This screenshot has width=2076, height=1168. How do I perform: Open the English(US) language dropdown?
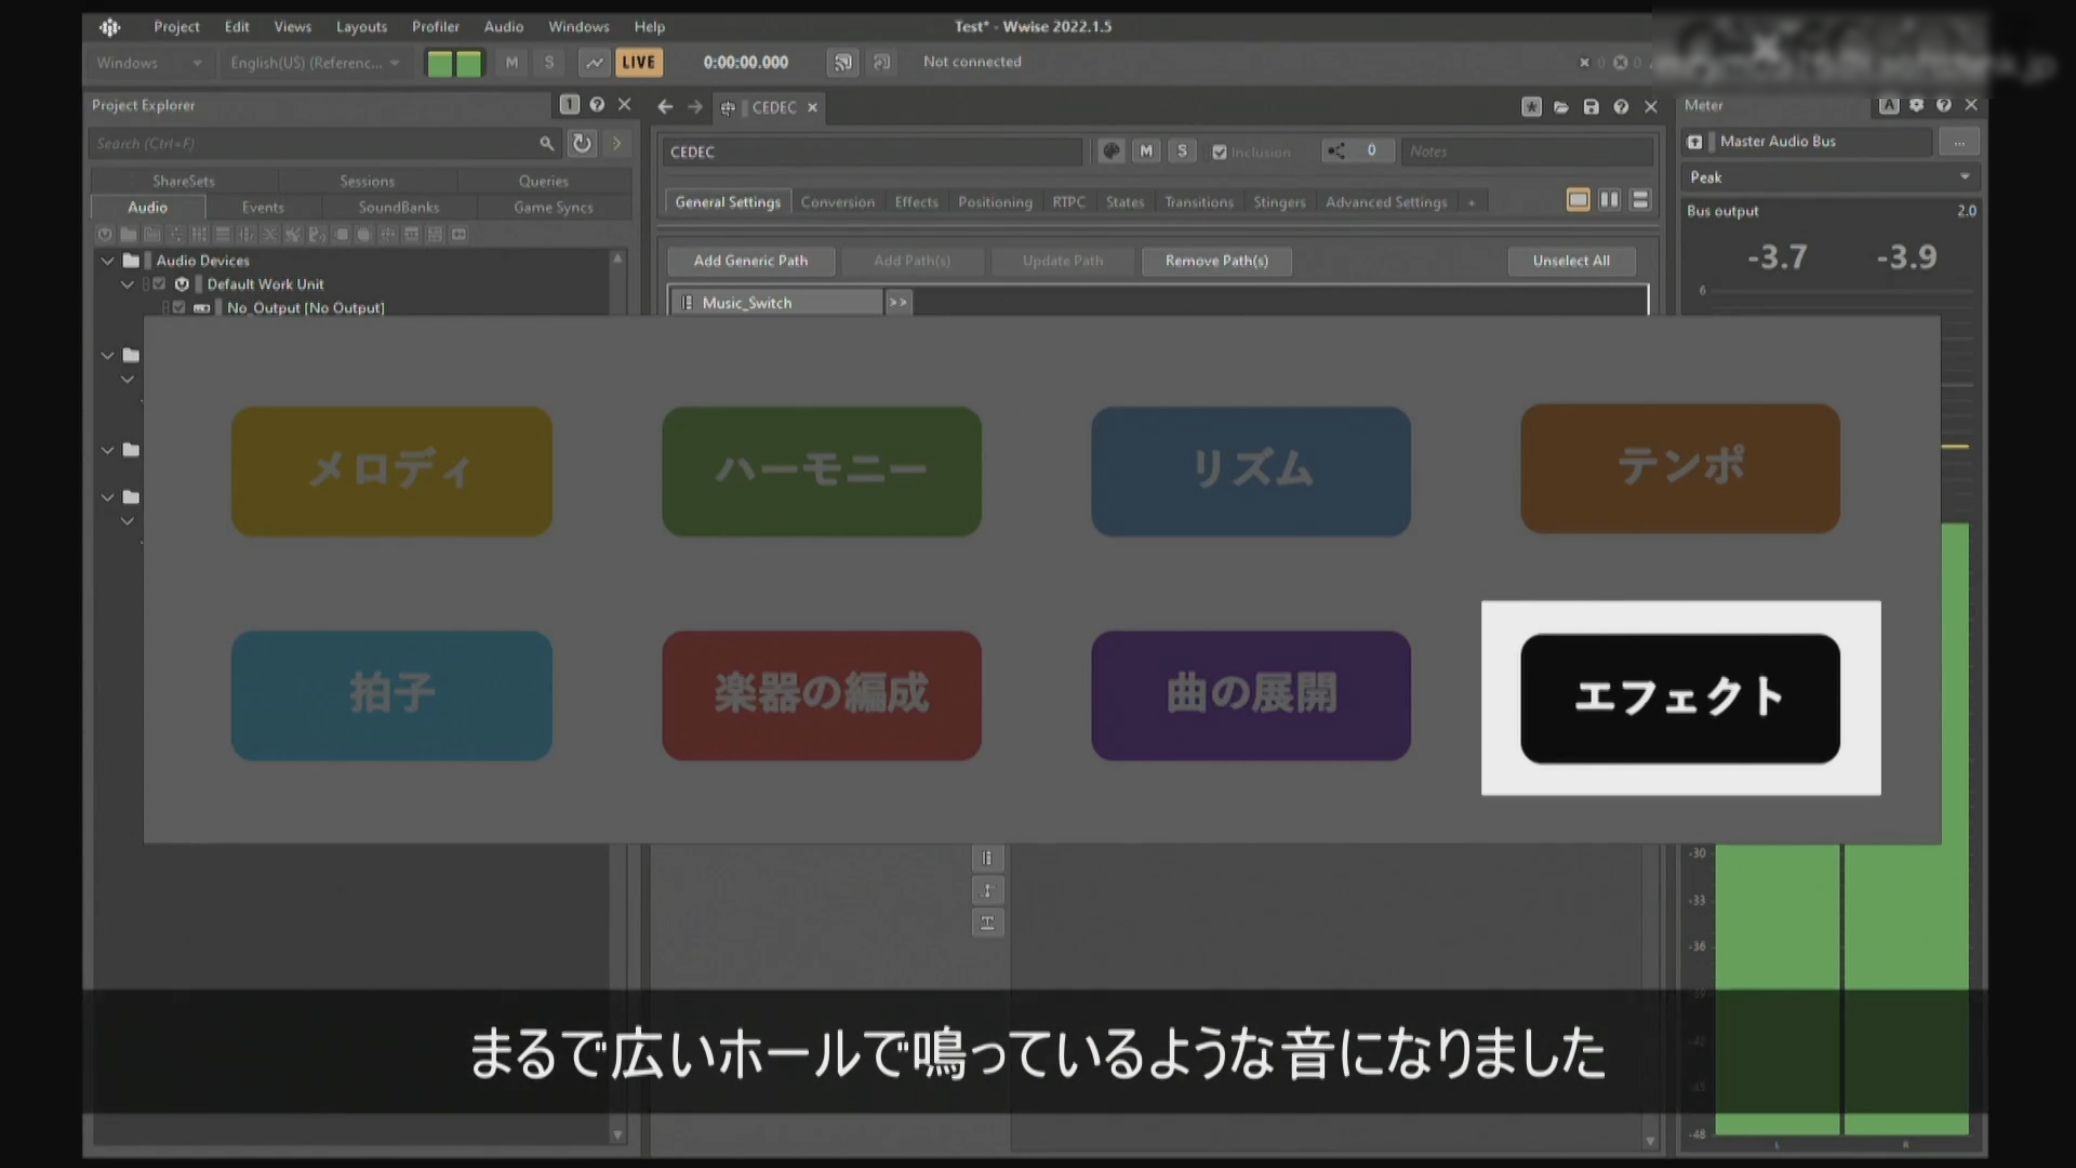point(314,63)
